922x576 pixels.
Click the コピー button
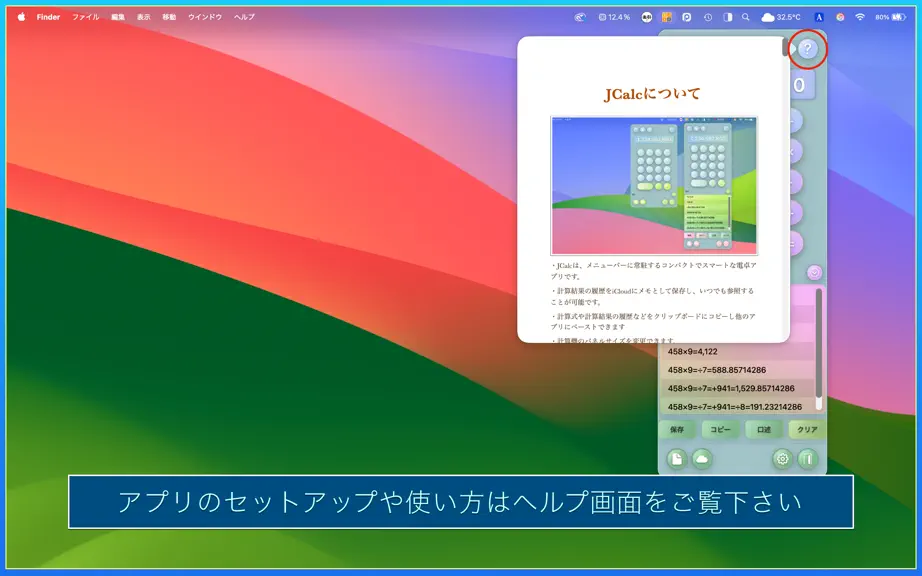720,430
